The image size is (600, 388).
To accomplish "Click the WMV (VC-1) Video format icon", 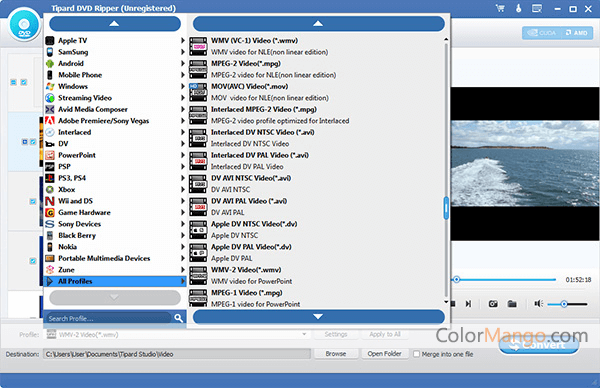I will 198,46.
